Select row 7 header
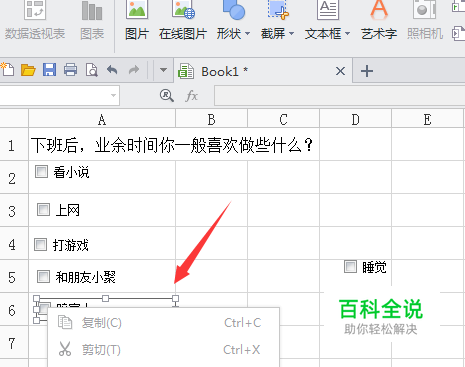Image resolution: width=465 pixels, height=367 pixels. 14,342
